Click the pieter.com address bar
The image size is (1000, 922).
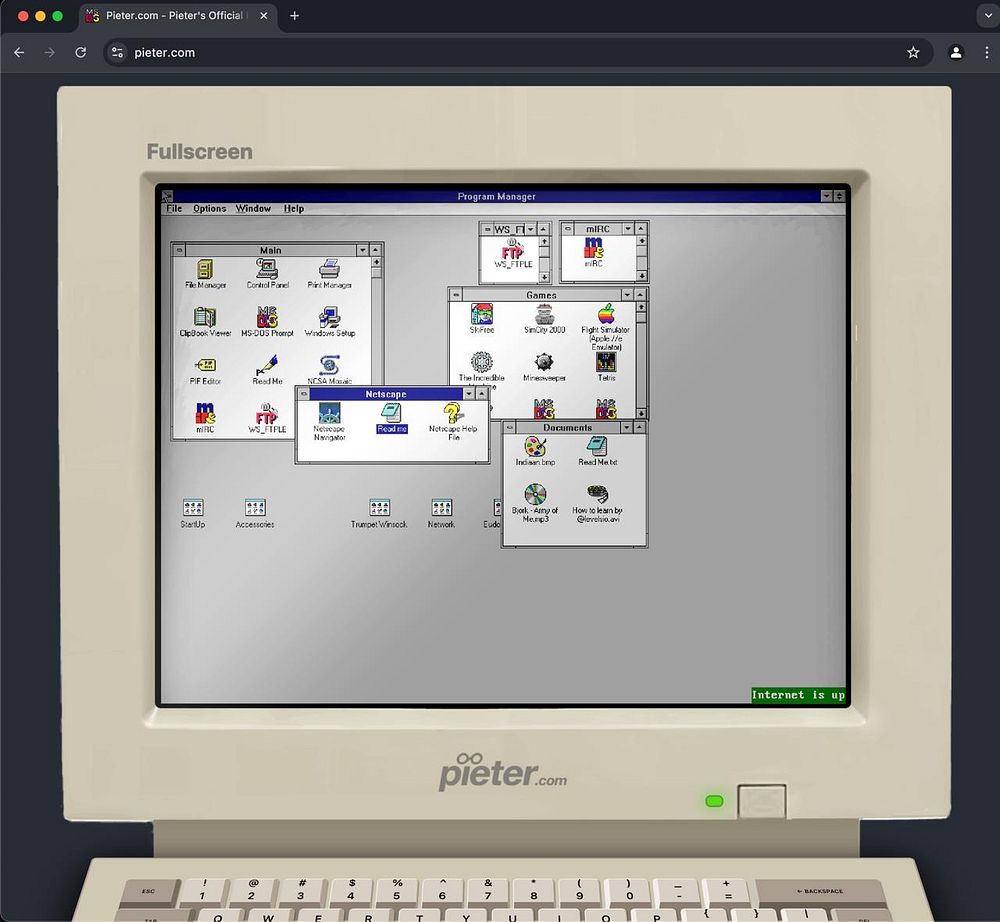click(518, 52)
